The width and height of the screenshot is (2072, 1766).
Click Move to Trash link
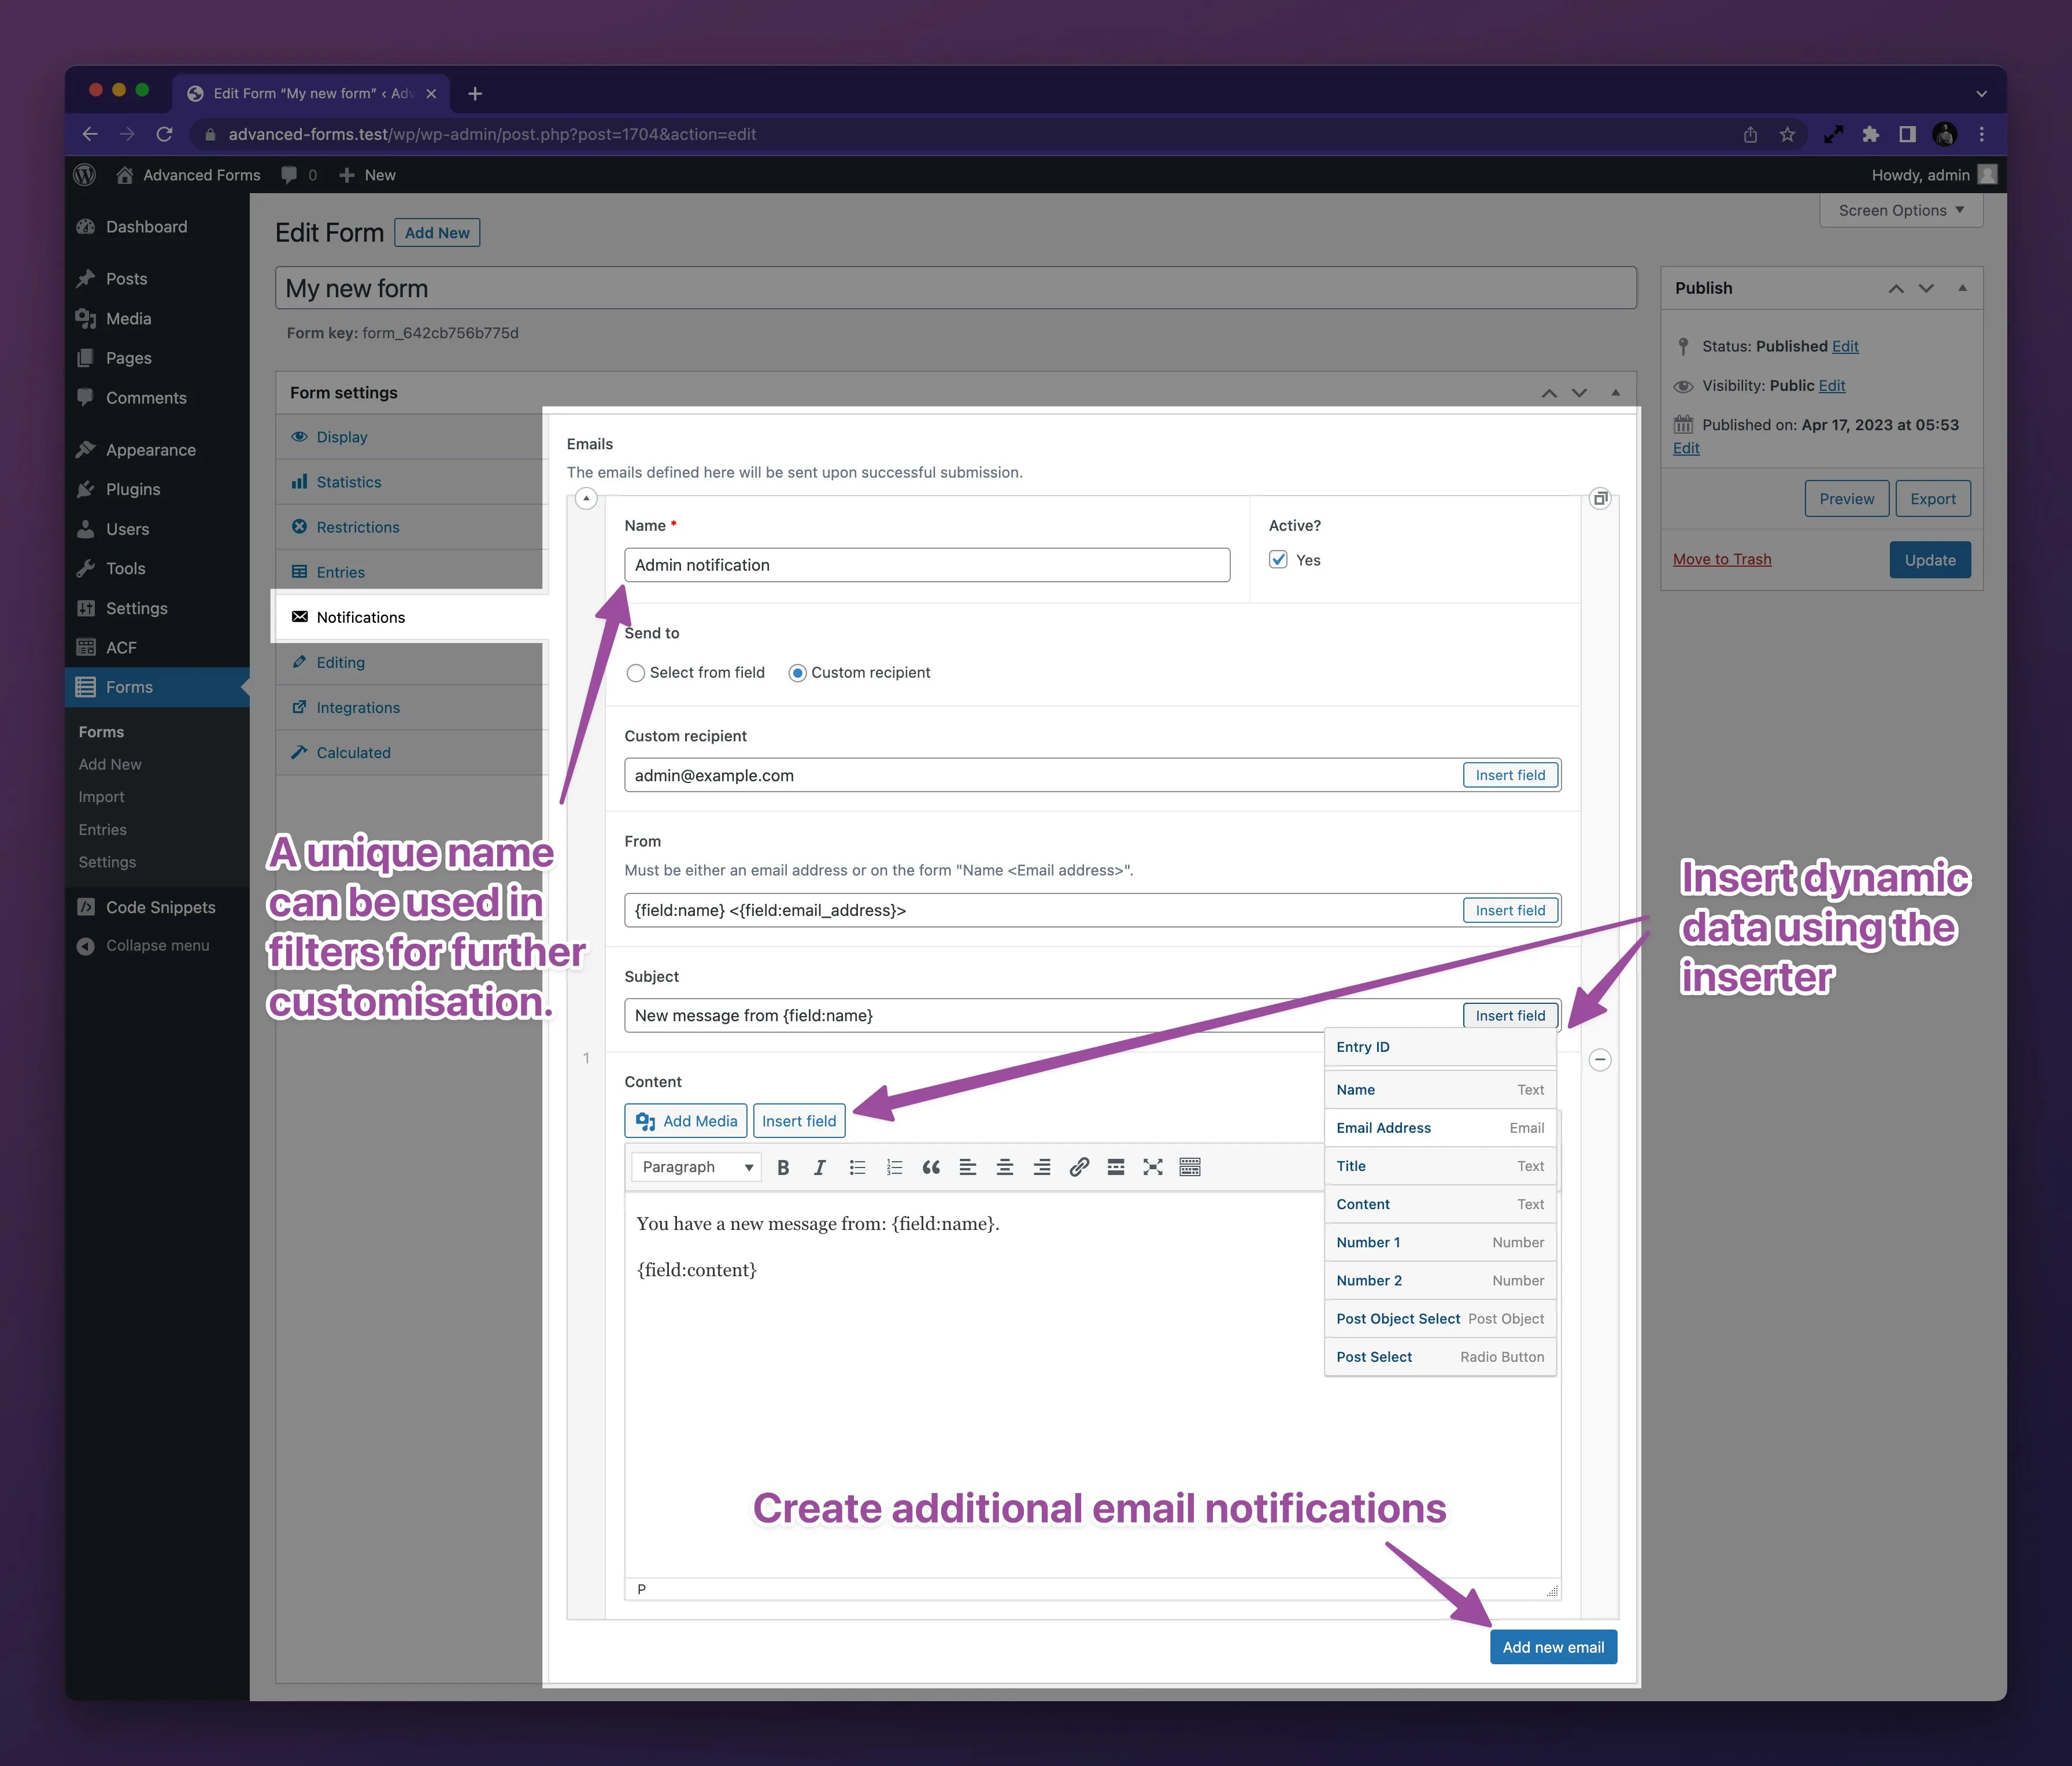coord(1721,559)
